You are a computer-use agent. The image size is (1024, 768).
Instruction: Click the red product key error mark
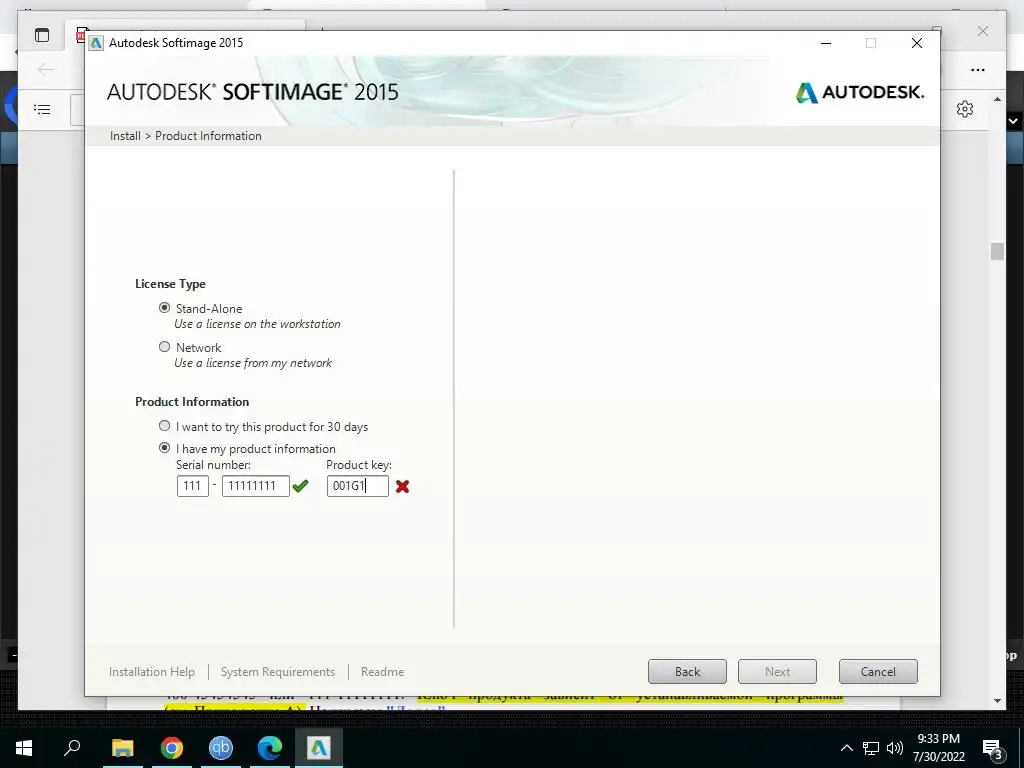tap(402, 487)
